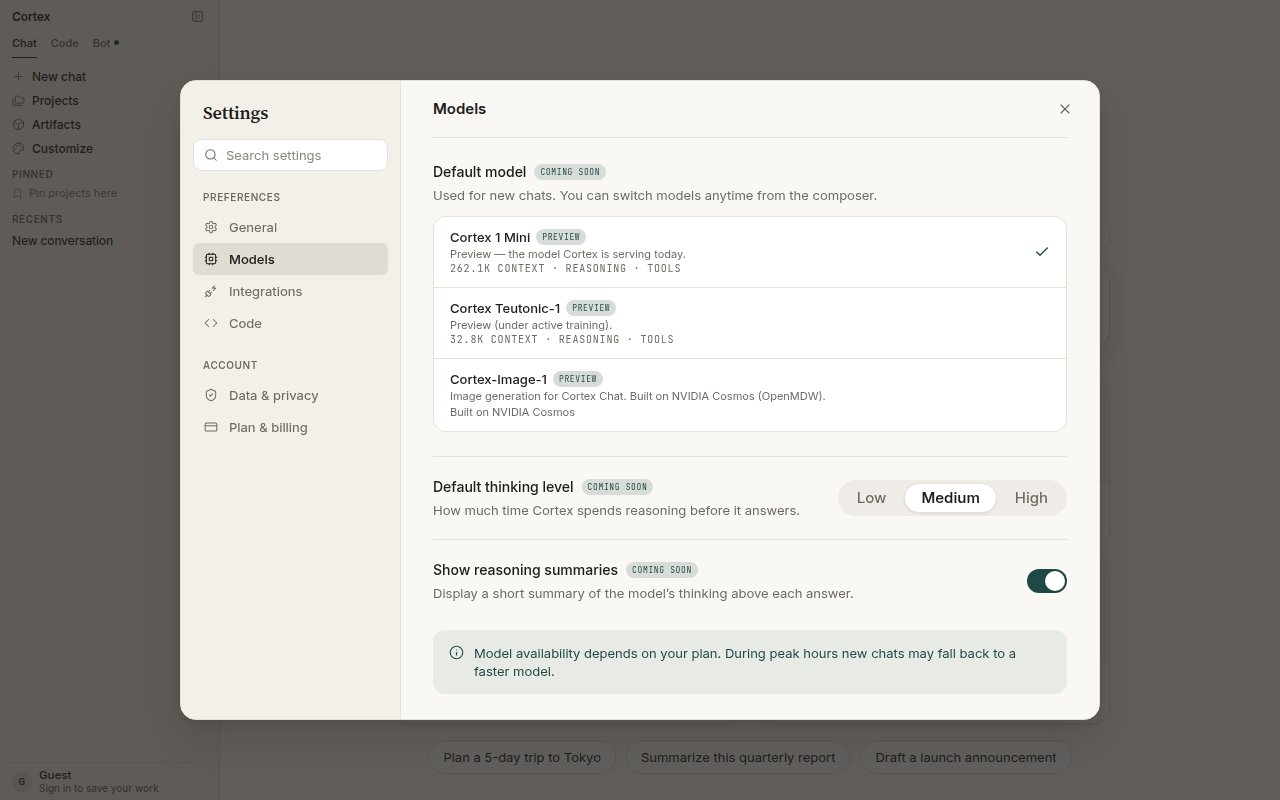Click the search magnifier icon in Settings
Image resolution: width=1280 pixels, height=800 pixels.
point(211,155)
